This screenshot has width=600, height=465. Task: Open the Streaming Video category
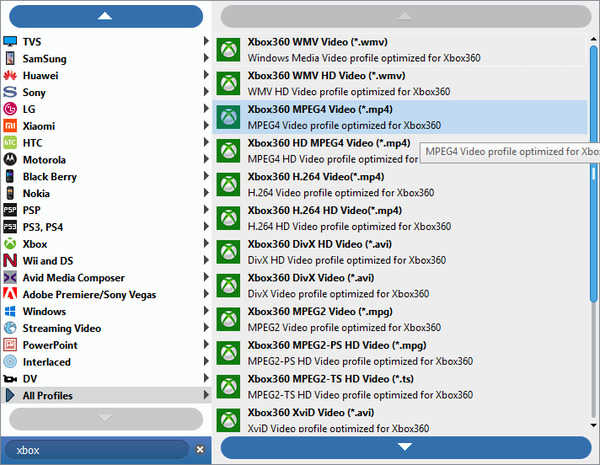[106, 328]
